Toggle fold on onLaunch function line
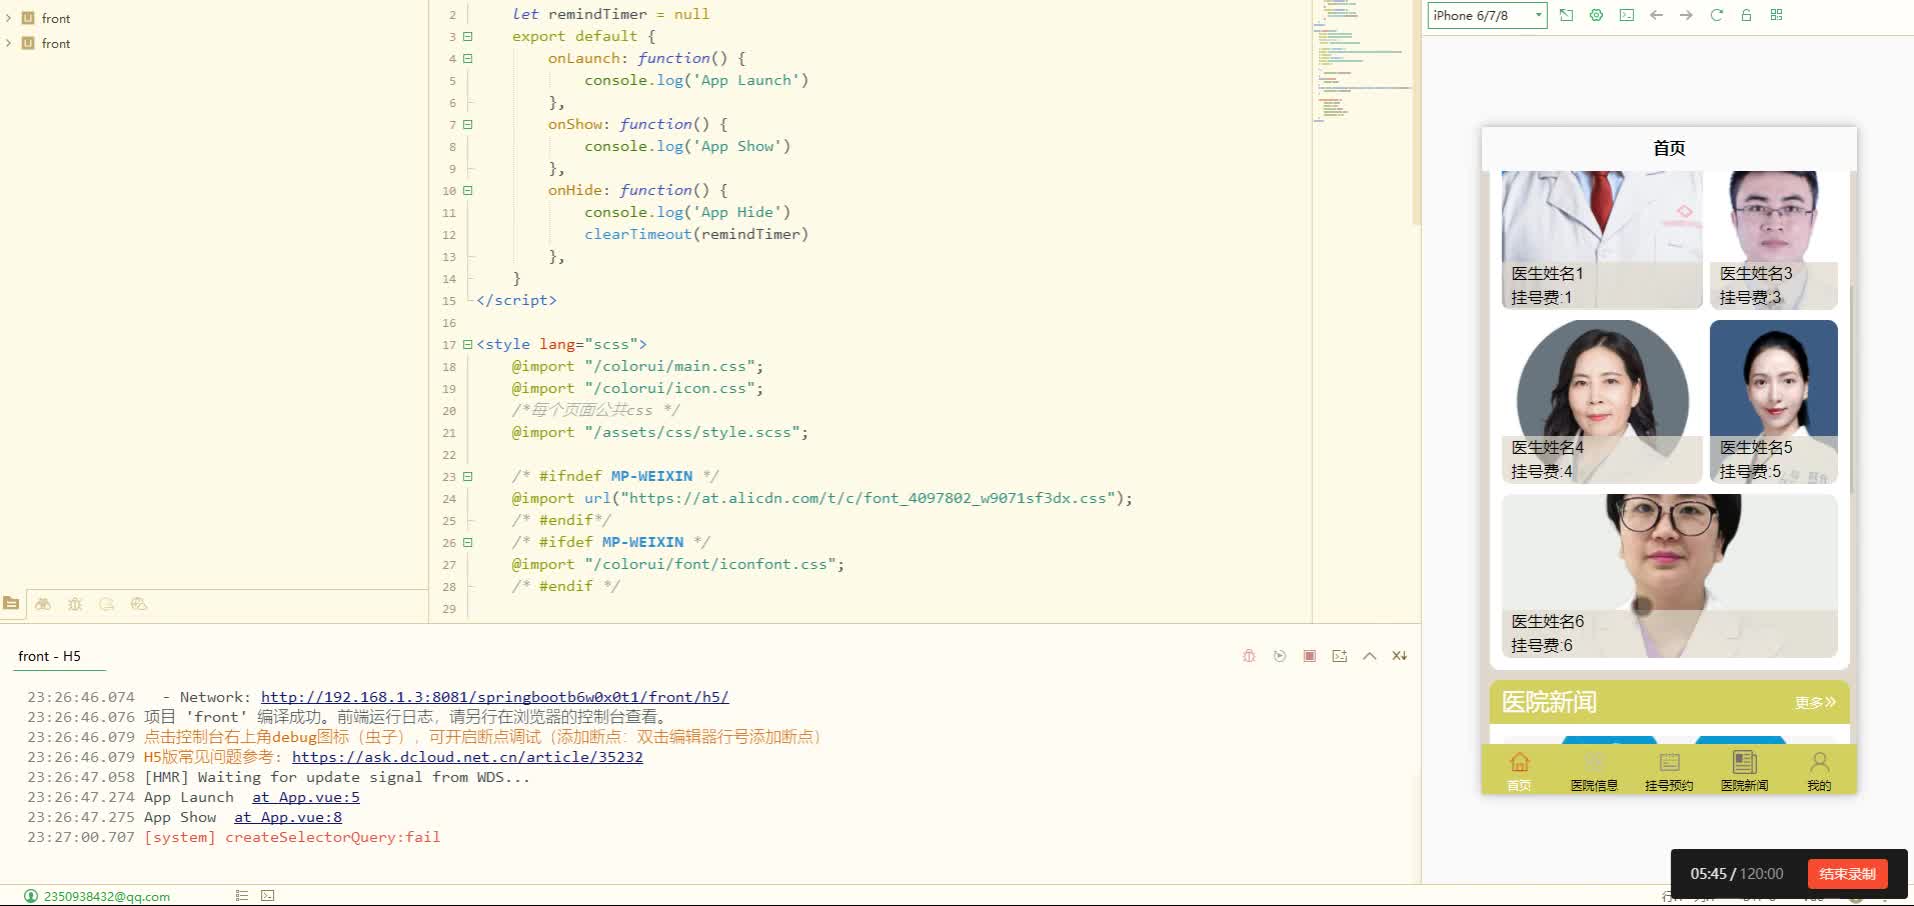 tap(467, 58)
